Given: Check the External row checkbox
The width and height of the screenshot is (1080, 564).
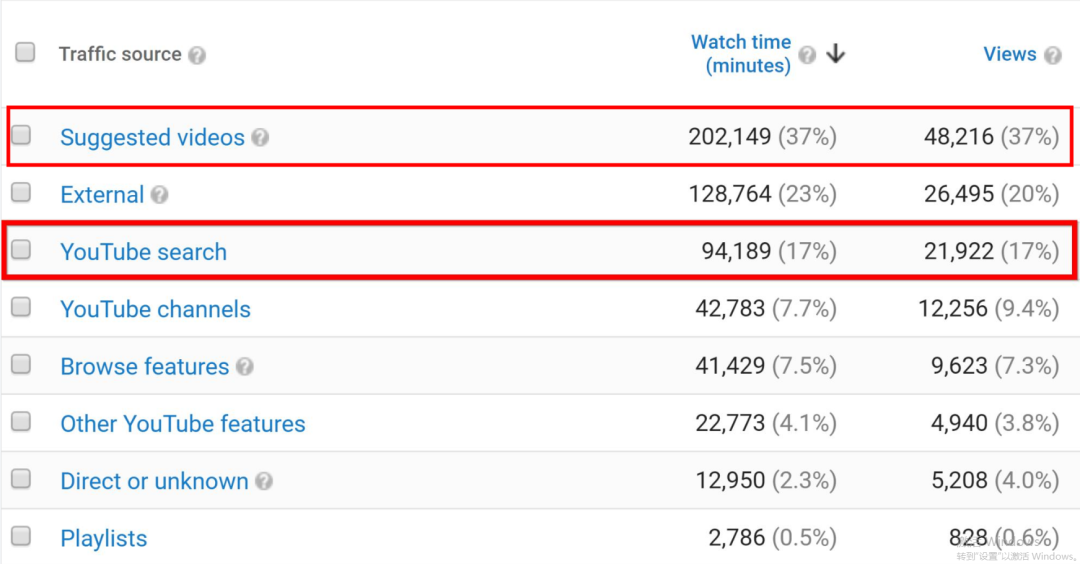Looking at the screenshot, I should [x=21, y=192].
